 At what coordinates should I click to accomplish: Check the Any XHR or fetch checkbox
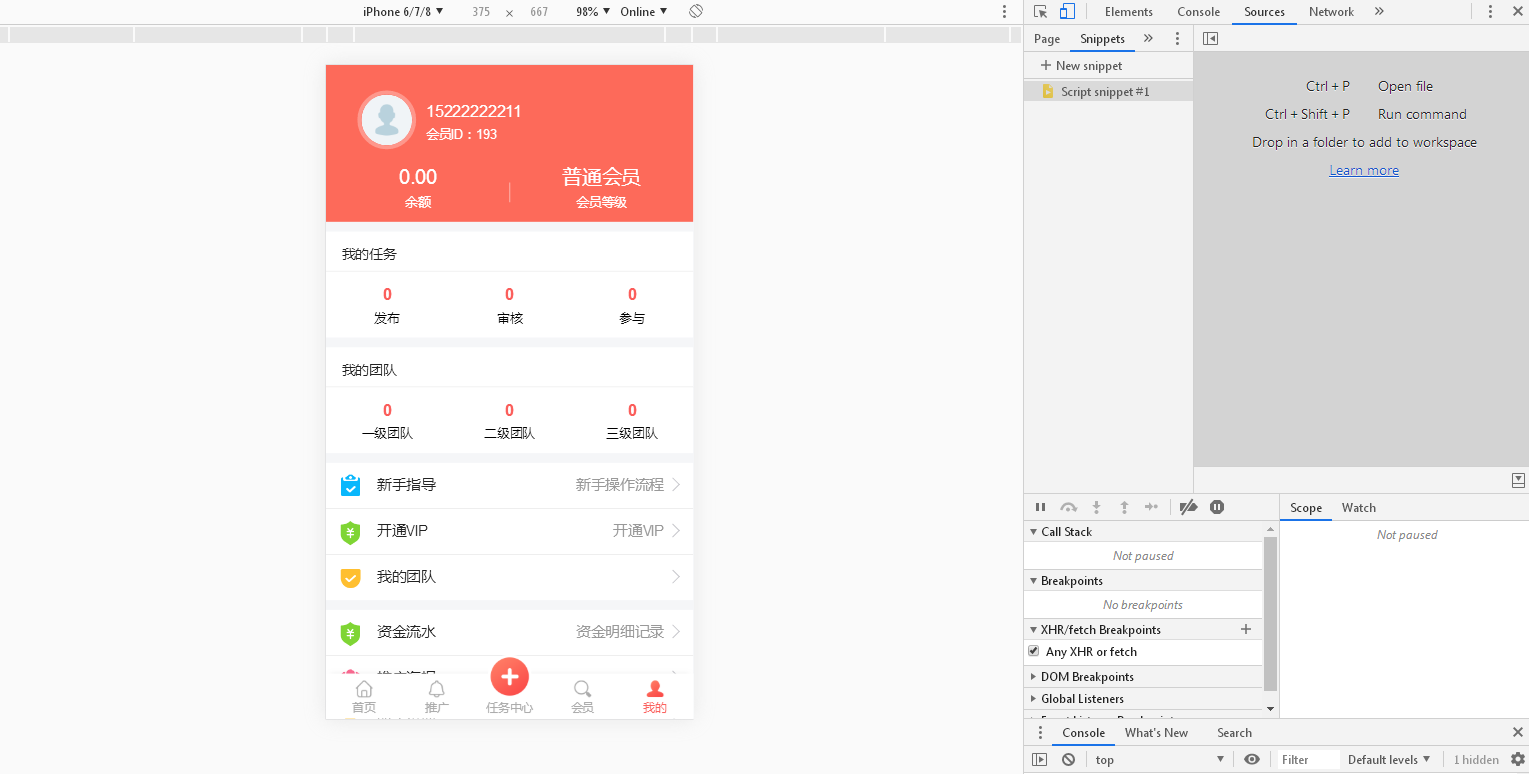(x=1033, y=650)
